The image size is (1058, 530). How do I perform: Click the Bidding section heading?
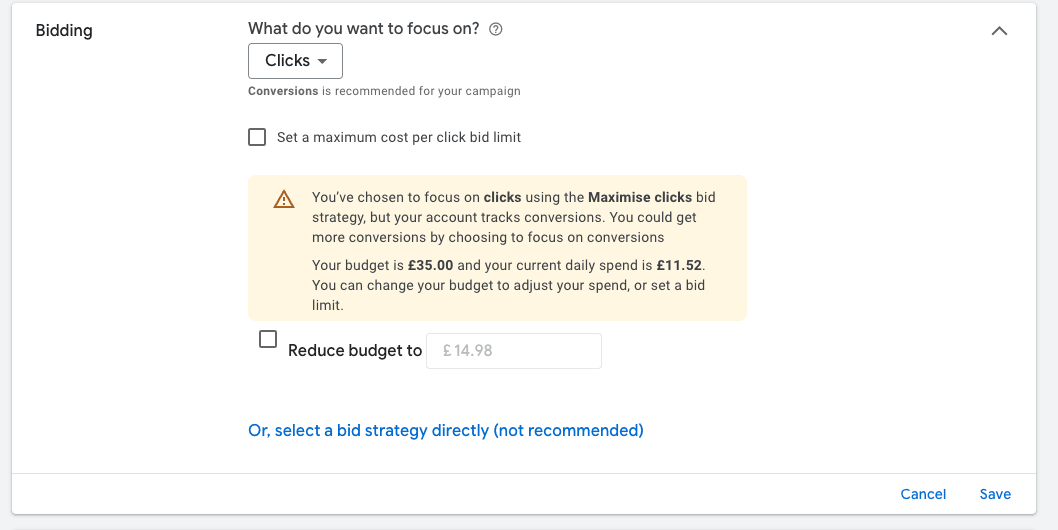64,31
